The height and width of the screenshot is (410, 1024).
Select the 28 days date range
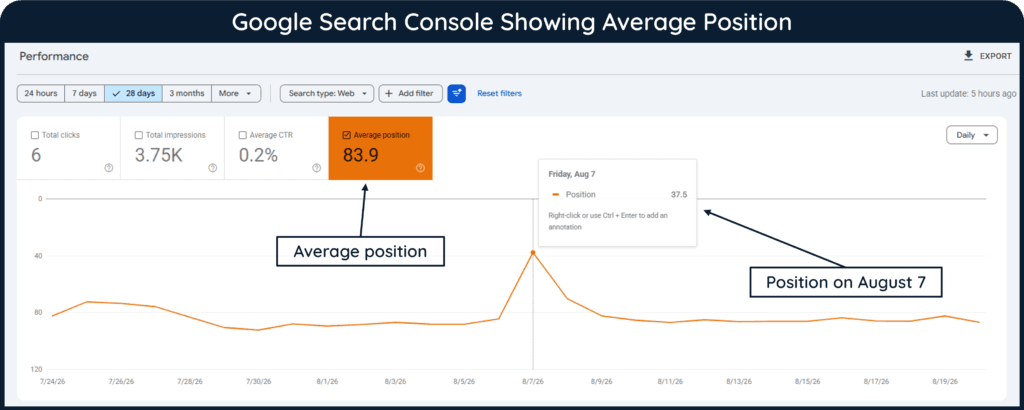pos(133,93)
